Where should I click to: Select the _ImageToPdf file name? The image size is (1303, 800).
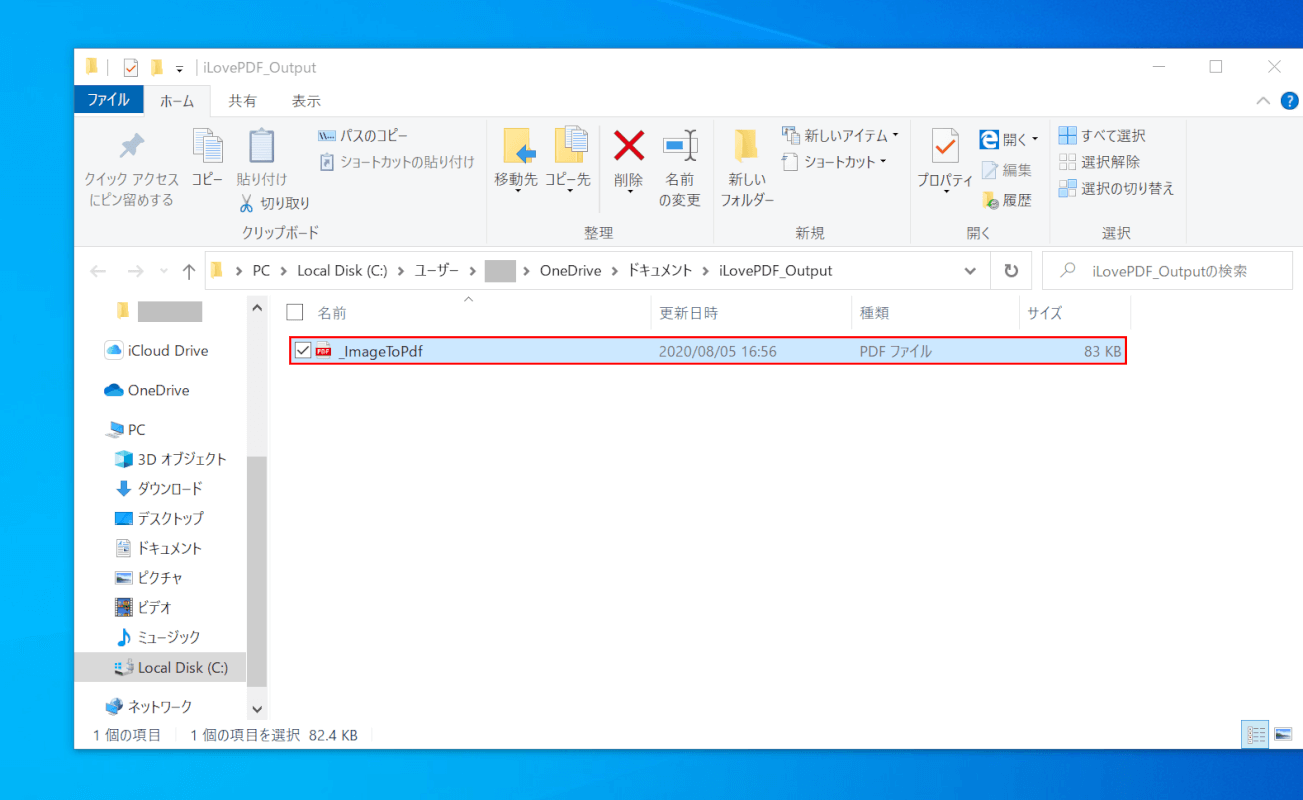[x=380, y=351]
